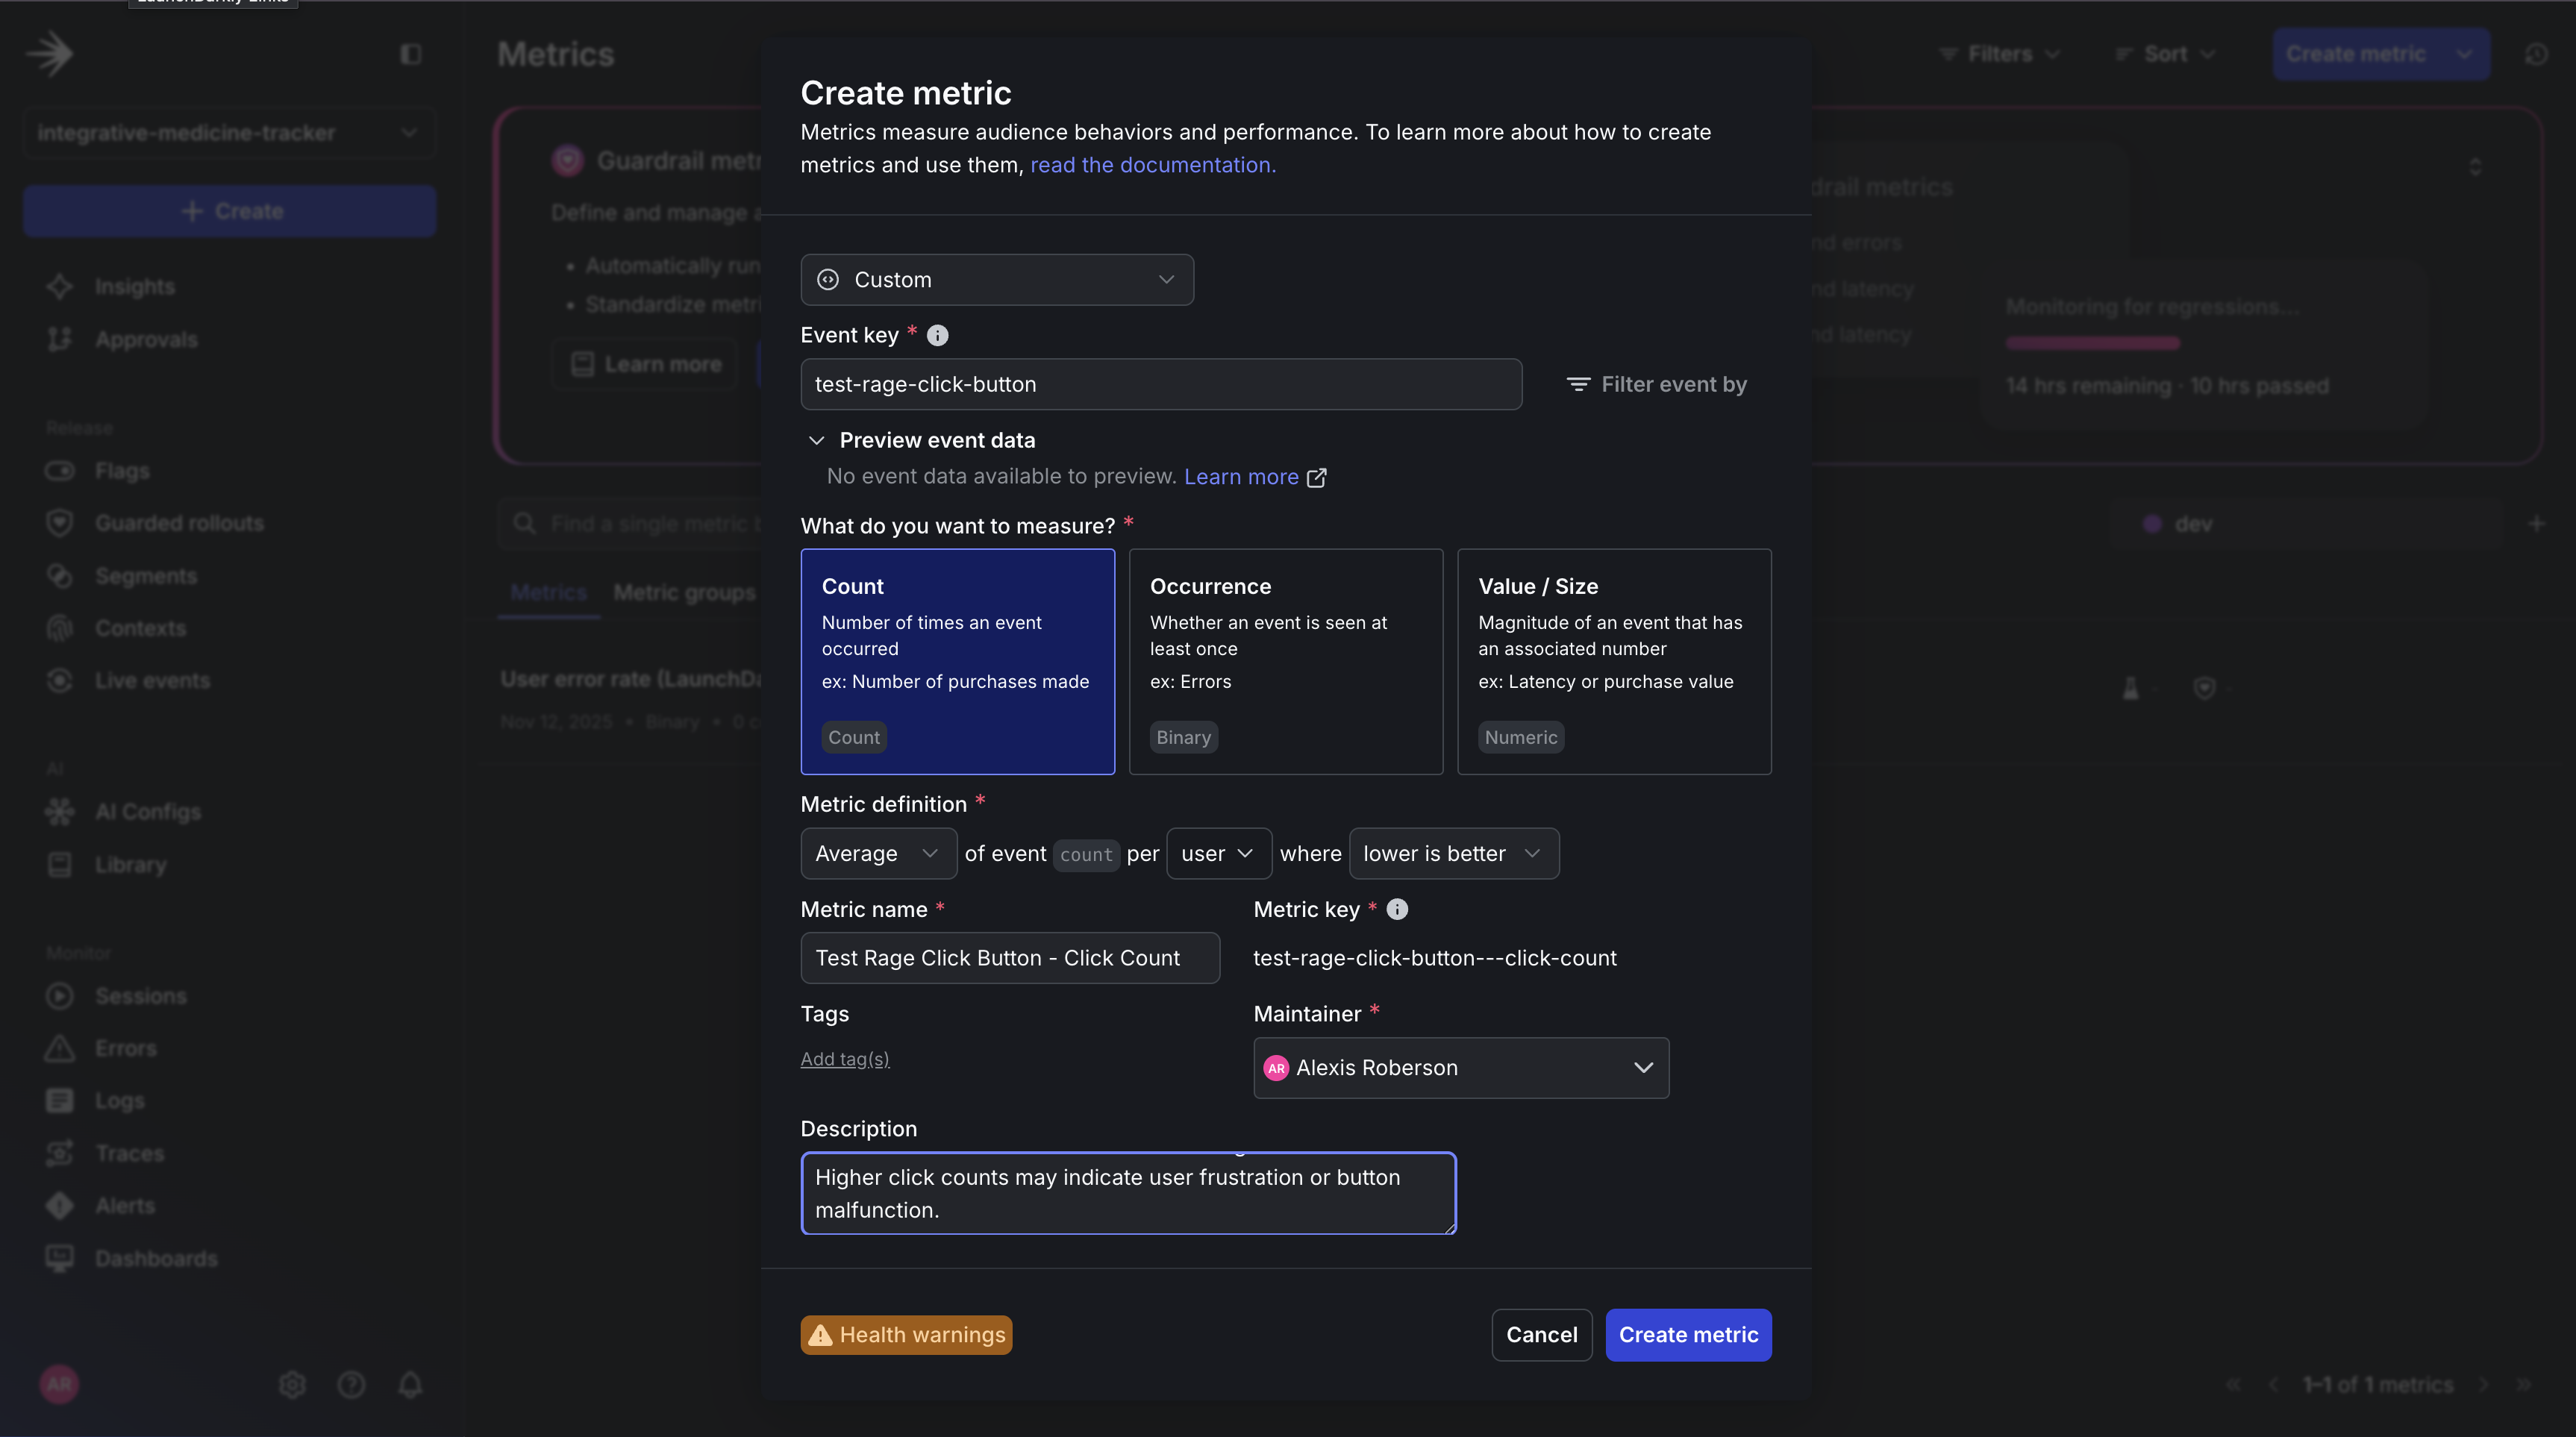This screenshot has height=1437, width=2576.
Task: Click the Event key info icon
Action: point(937,335)
